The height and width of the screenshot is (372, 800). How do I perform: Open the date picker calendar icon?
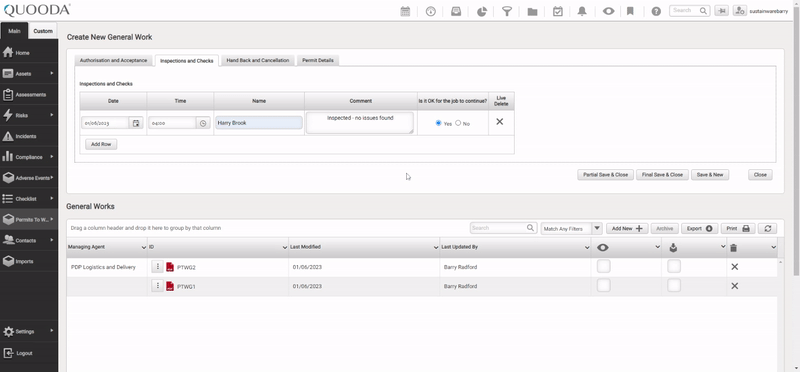point(136,123)
